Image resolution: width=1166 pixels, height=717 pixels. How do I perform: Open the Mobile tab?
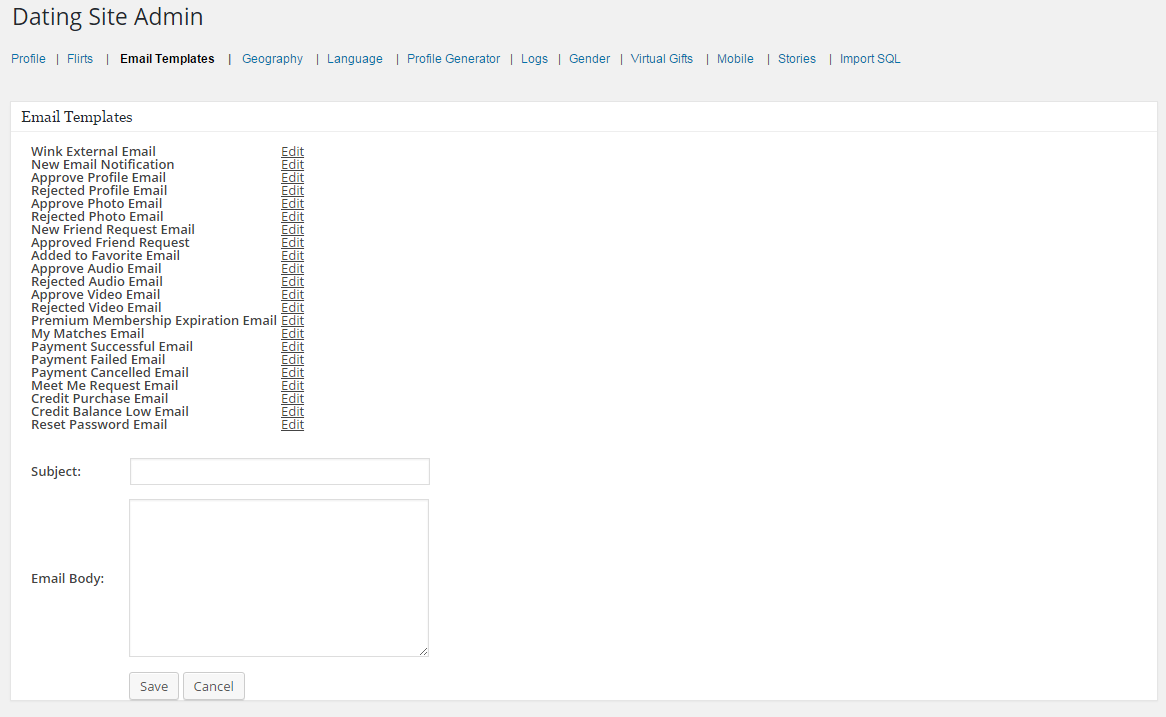735,59
